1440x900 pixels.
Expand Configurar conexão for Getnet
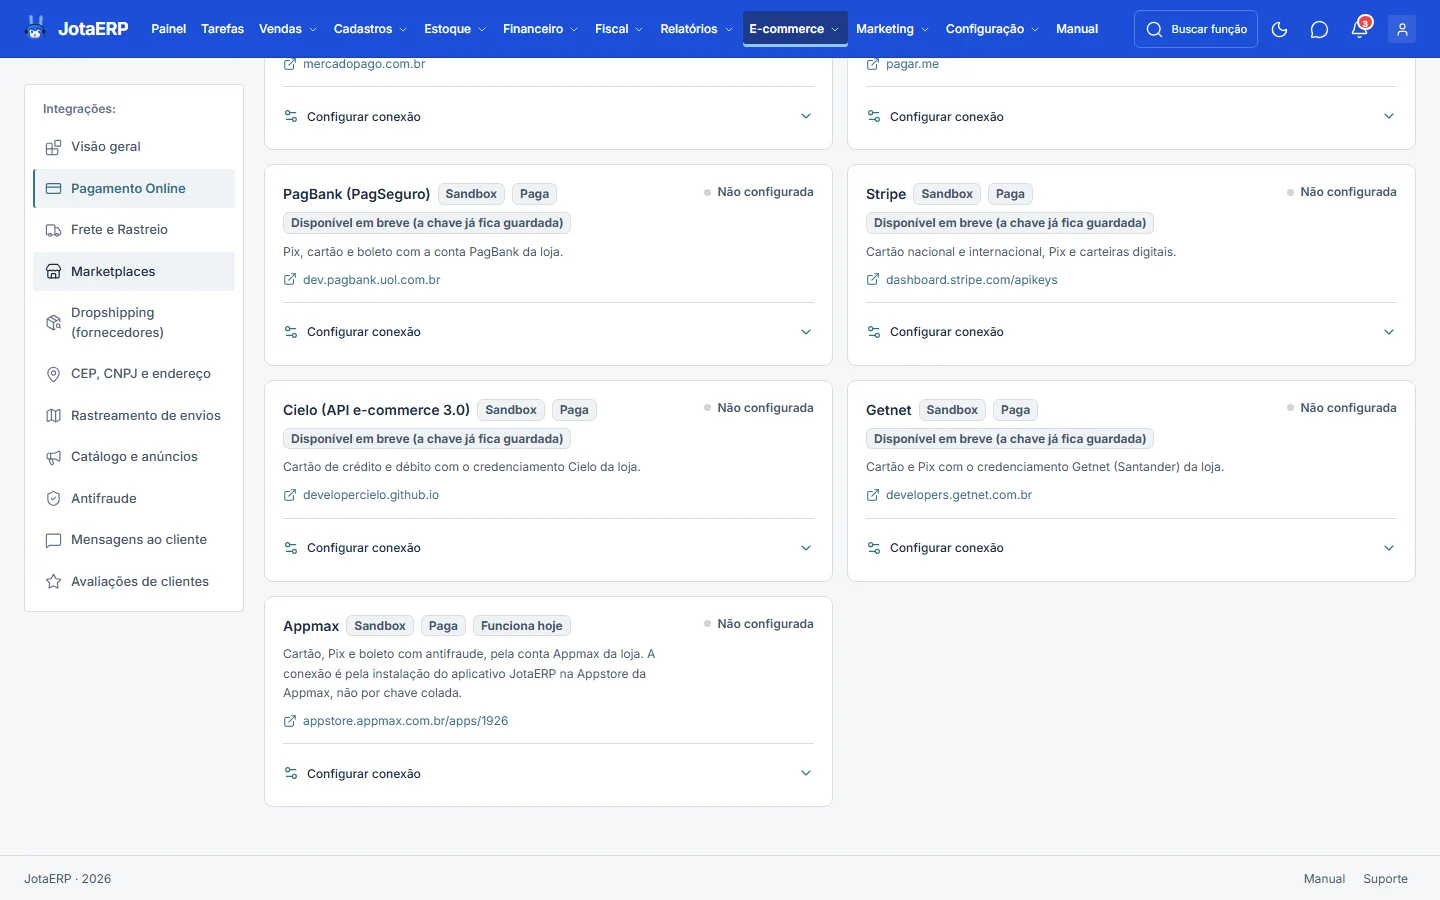click(1131, 548)
